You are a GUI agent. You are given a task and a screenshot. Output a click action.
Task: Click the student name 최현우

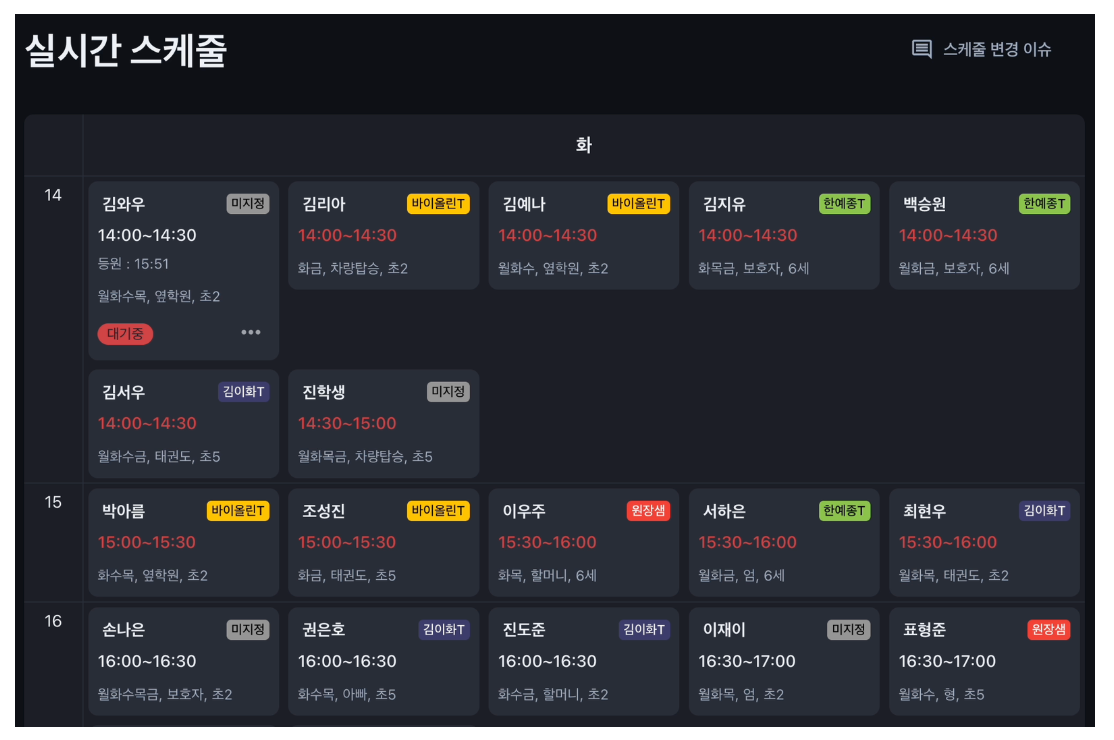(925, 511)
